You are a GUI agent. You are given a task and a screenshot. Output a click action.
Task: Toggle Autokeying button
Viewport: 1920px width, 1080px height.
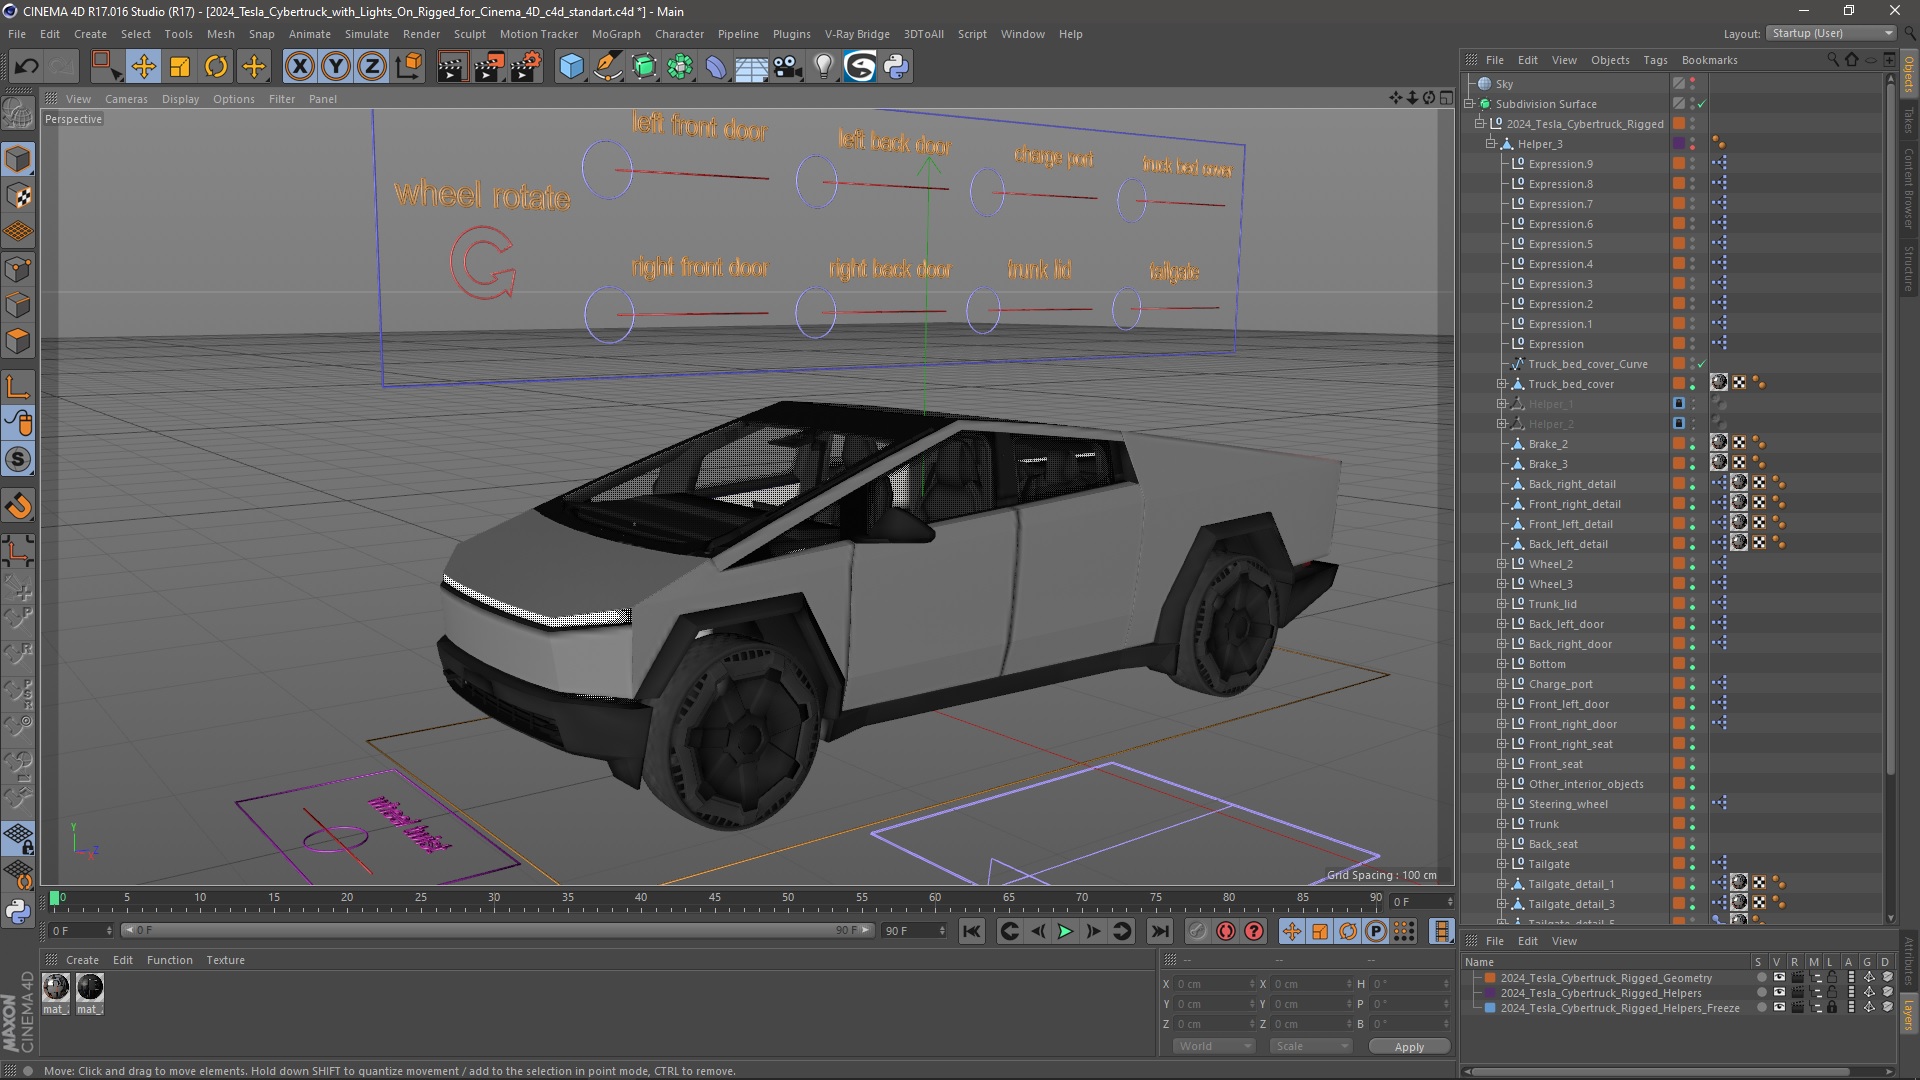(x=1226, y=931)
